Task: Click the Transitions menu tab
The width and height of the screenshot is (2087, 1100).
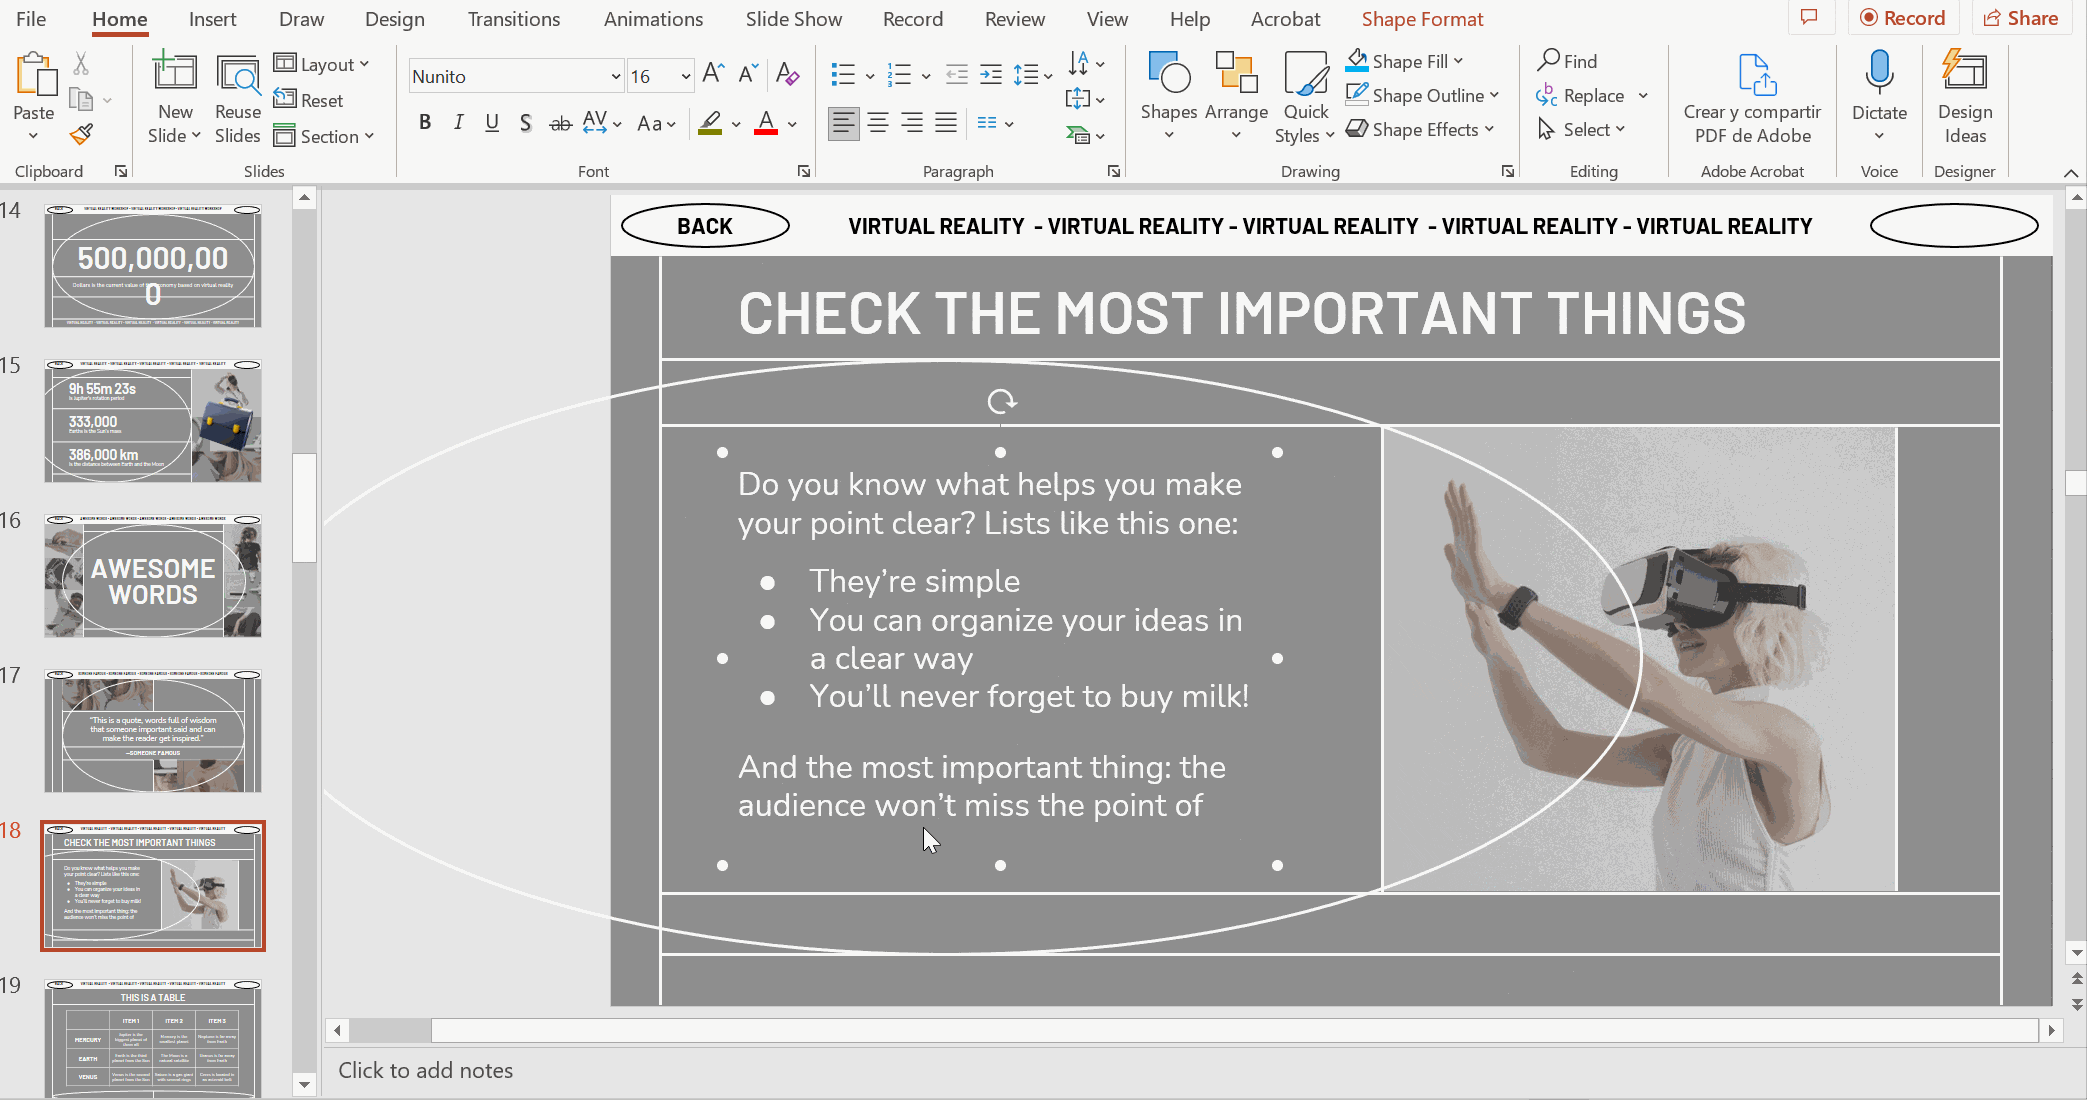Action: point(512,18)
